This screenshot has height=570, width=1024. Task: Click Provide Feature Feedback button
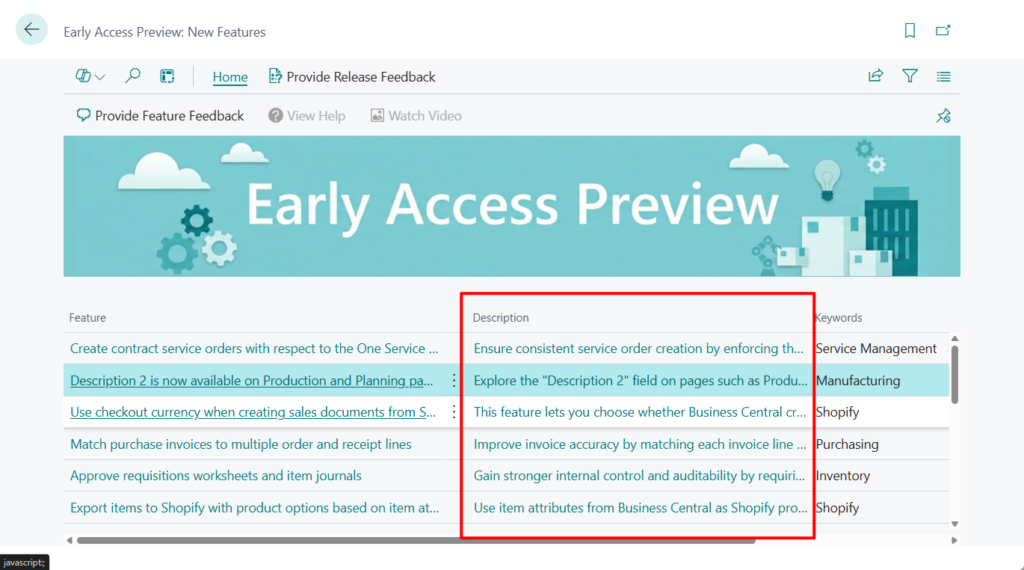tap(160, 116)
